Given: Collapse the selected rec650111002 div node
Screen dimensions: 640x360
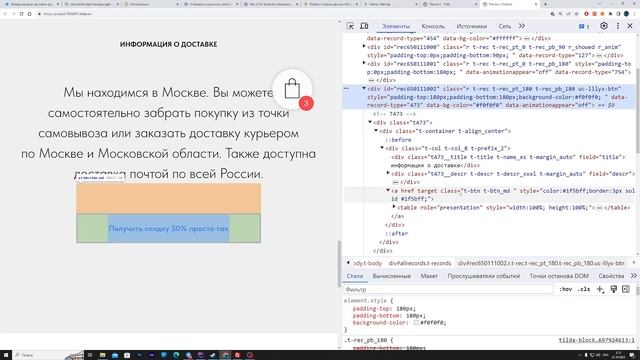Looking at the screenshot, I should (x=364, y=88).
